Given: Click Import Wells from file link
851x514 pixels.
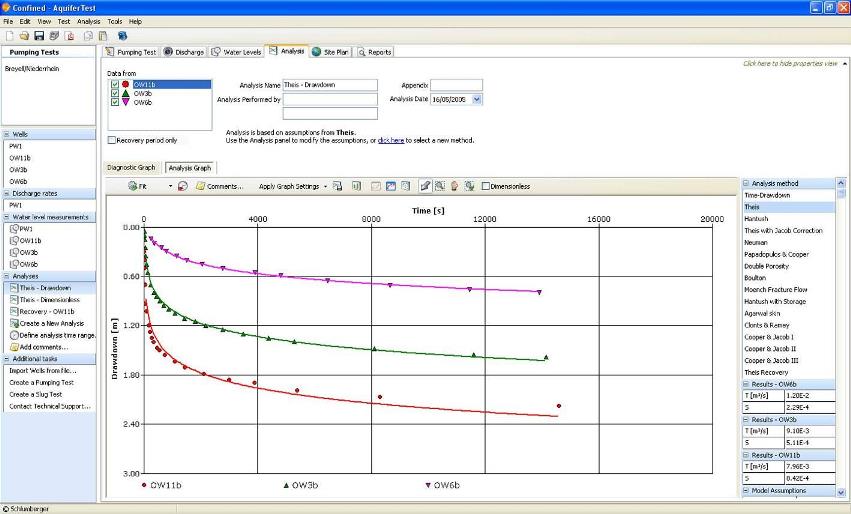Looking at the screenshot, I should pyautogui.click(x=43, y=371).
